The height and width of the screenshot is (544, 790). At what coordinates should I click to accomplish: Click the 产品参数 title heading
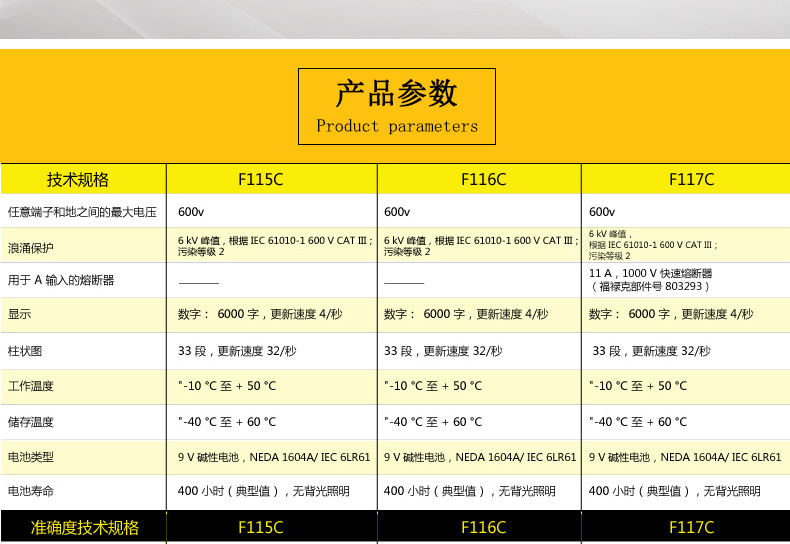coord(397,94)
